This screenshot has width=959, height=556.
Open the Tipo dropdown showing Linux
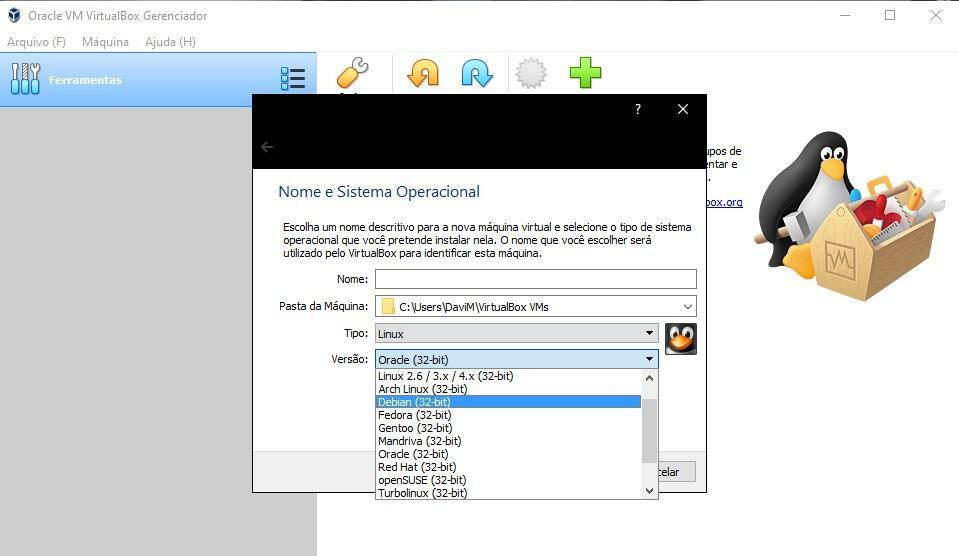click(x=516, y=333)
